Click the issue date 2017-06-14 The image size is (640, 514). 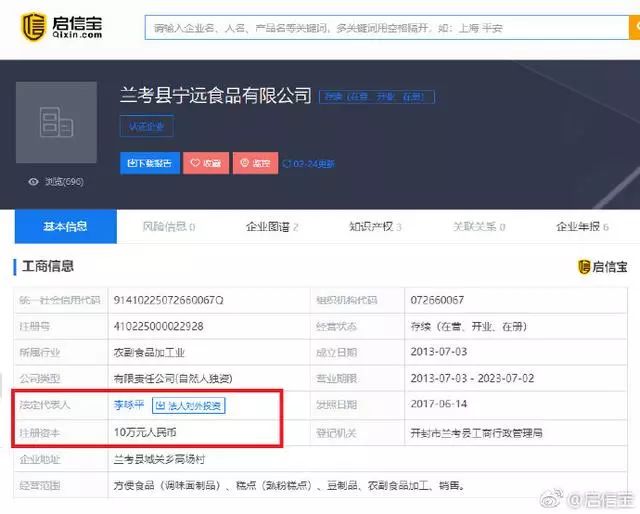pos(439,404)
